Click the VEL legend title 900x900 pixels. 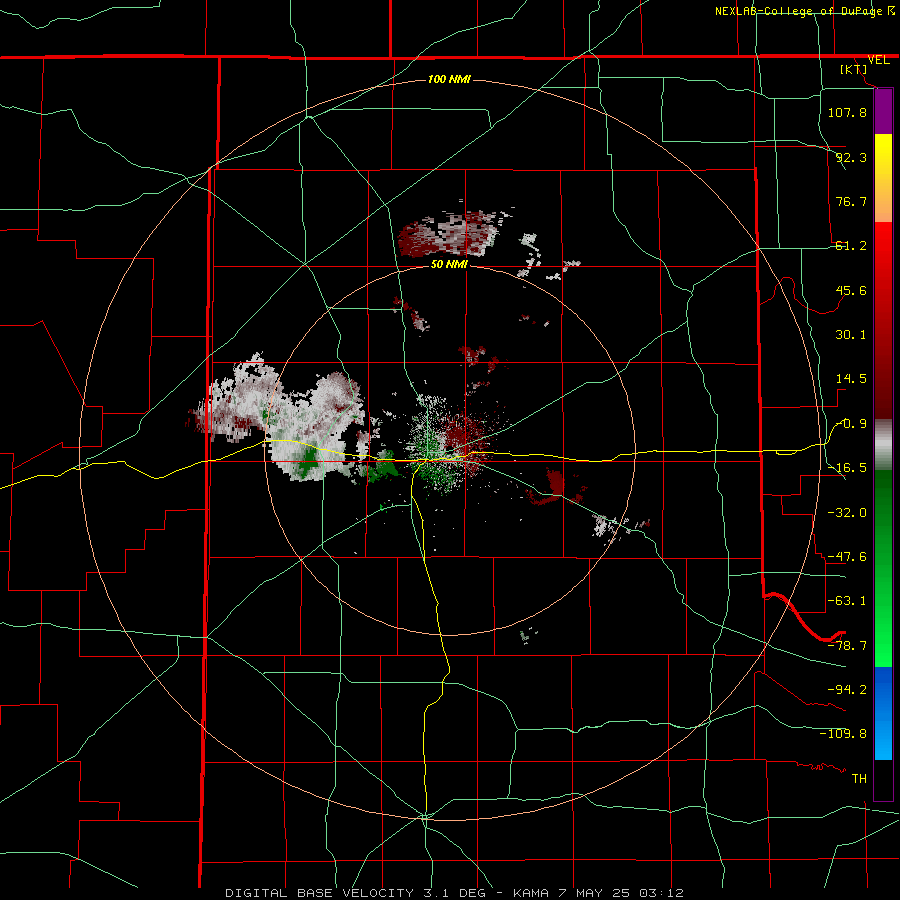(878, 60)
